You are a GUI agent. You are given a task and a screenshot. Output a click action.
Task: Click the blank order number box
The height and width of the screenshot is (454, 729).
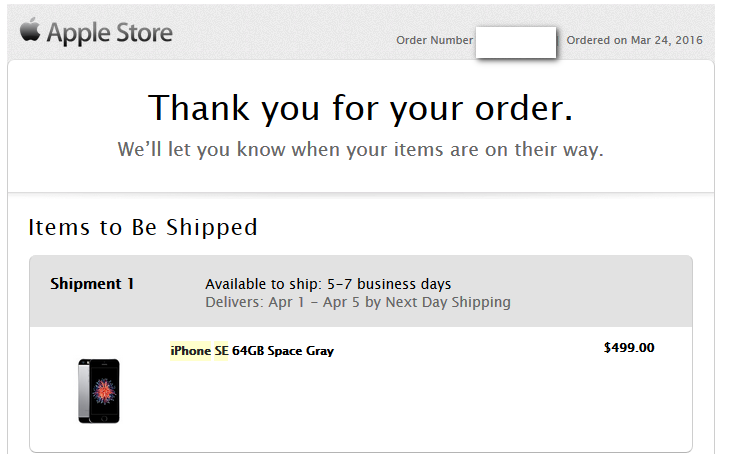tap(516, 43)
